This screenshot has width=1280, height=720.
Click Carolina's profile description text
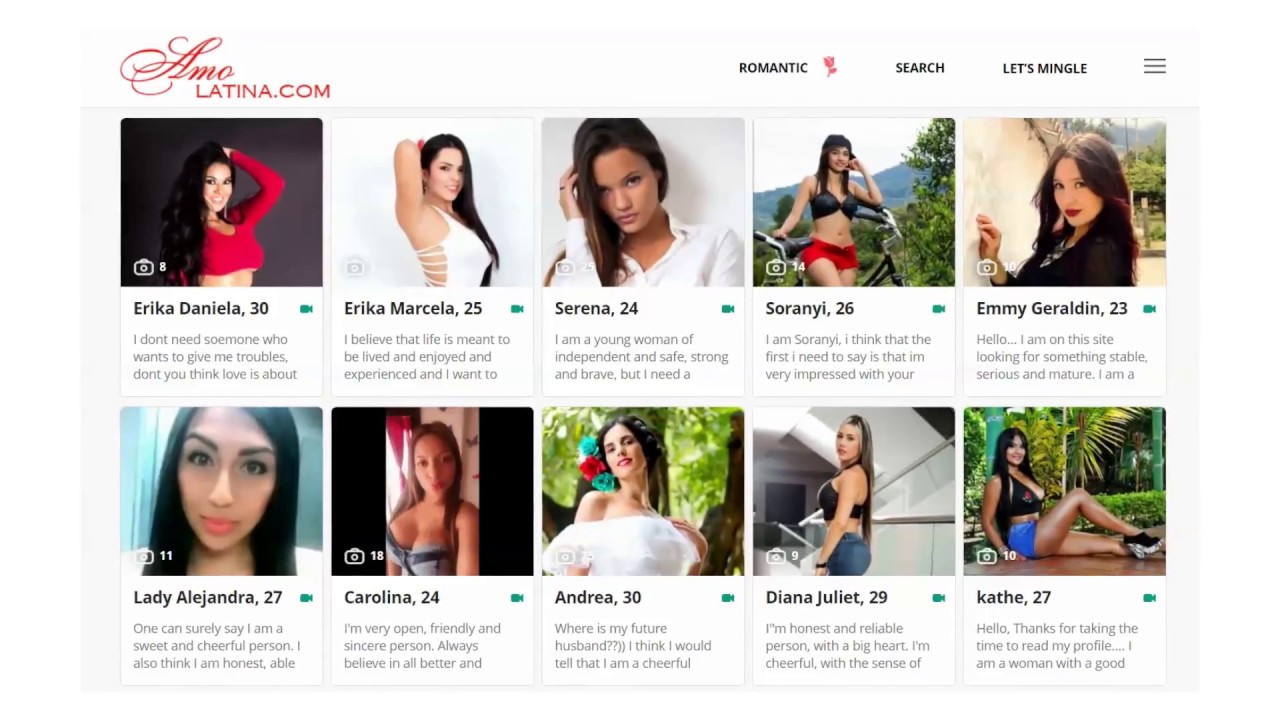(423, 646)
